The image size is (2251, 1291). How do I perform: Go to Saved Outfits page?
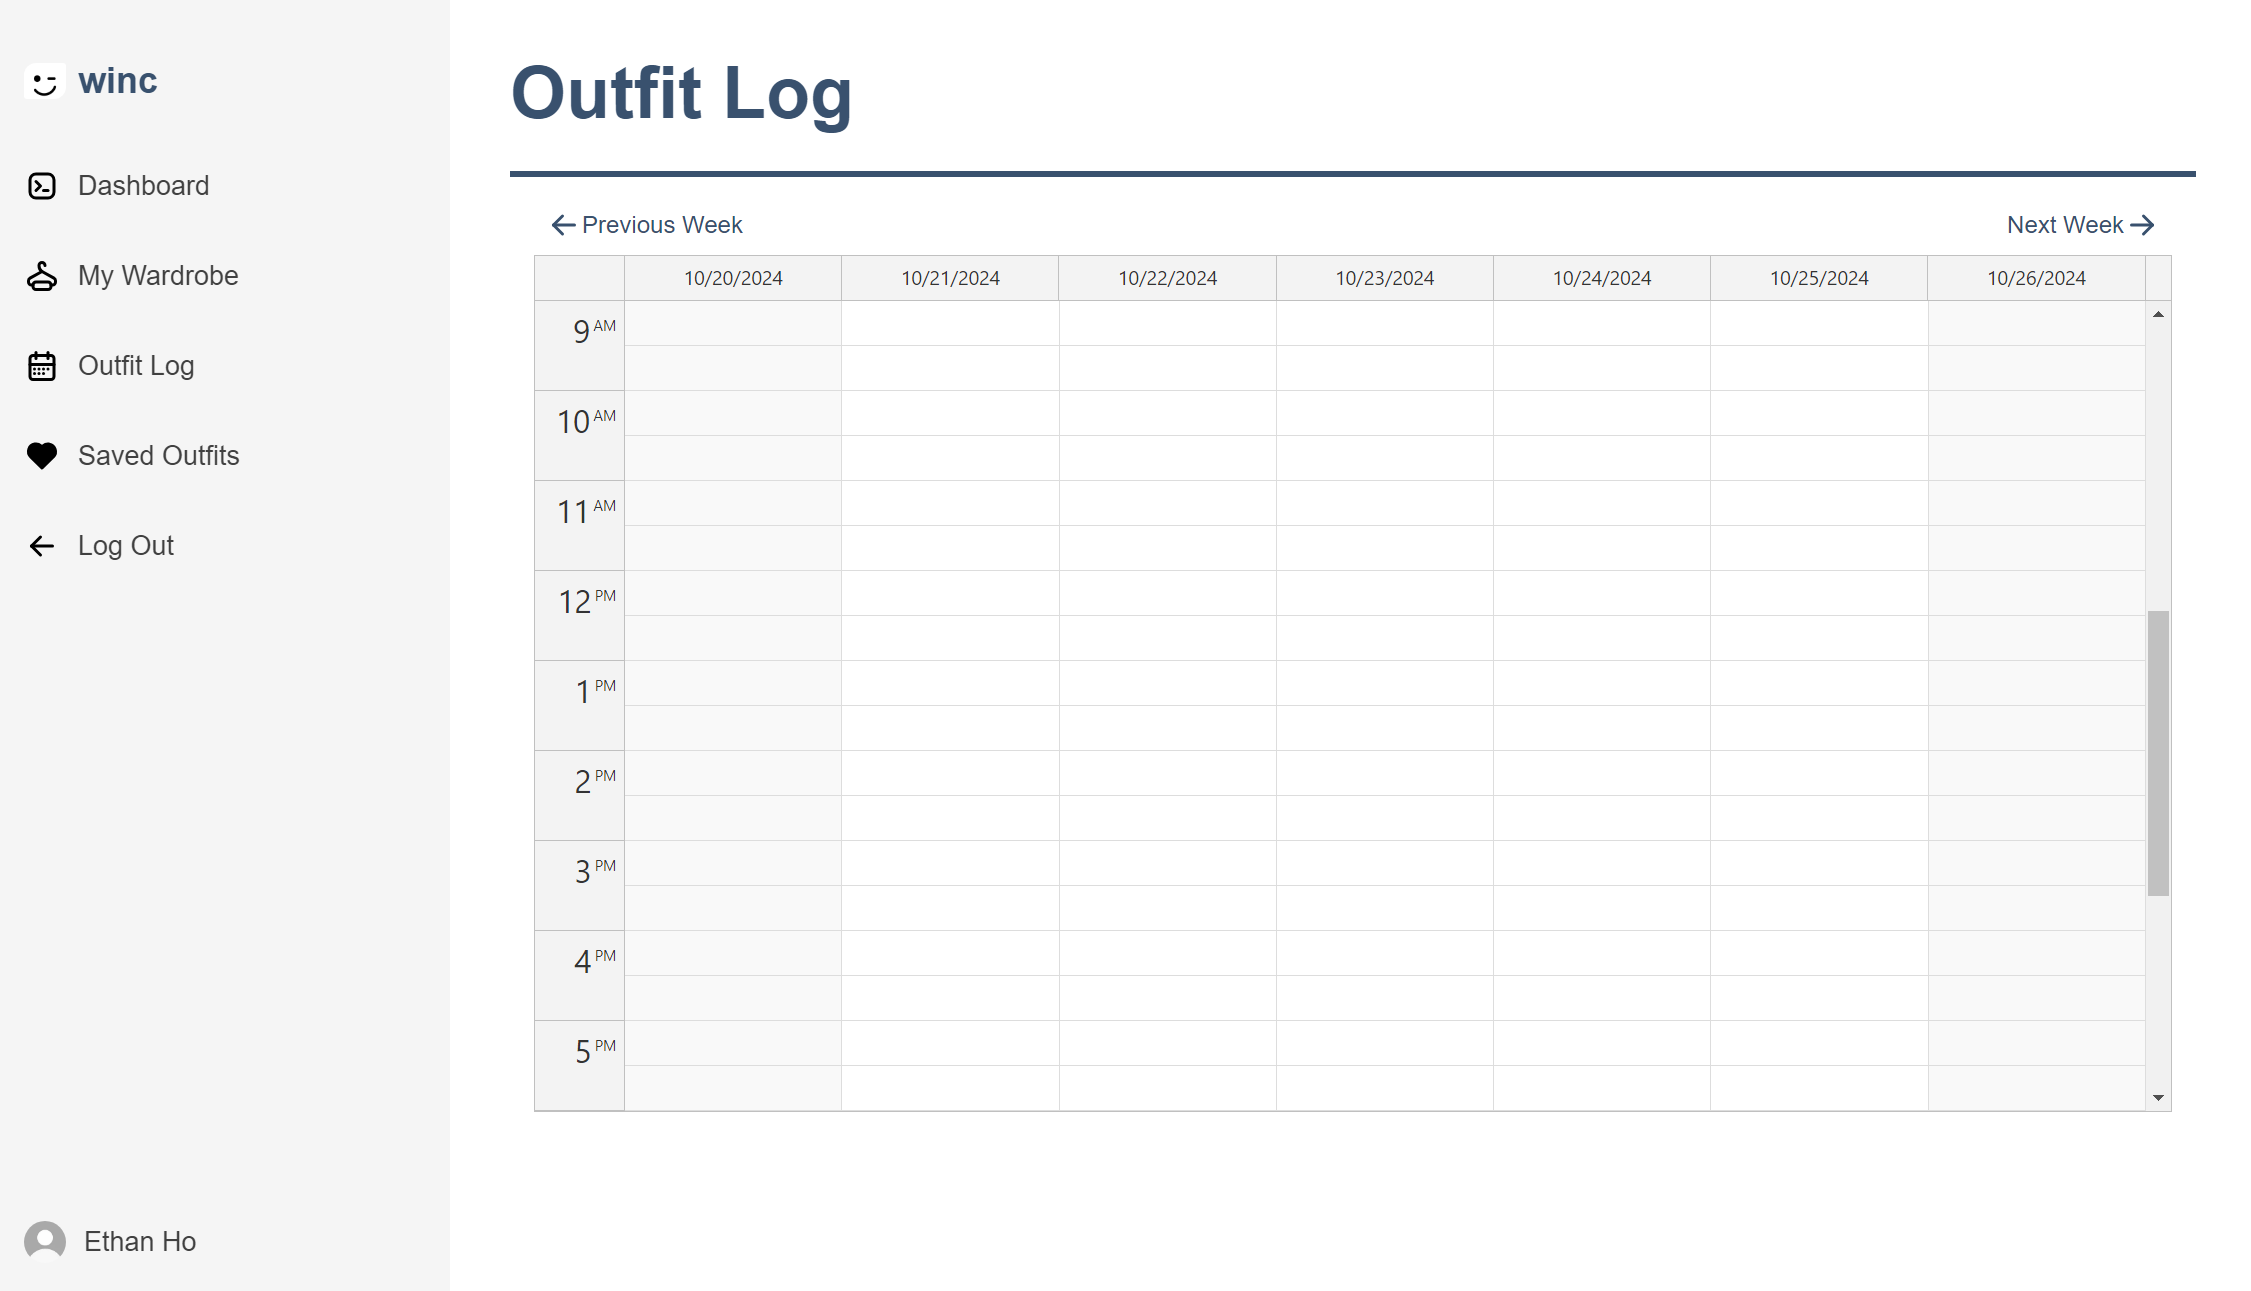158,456
